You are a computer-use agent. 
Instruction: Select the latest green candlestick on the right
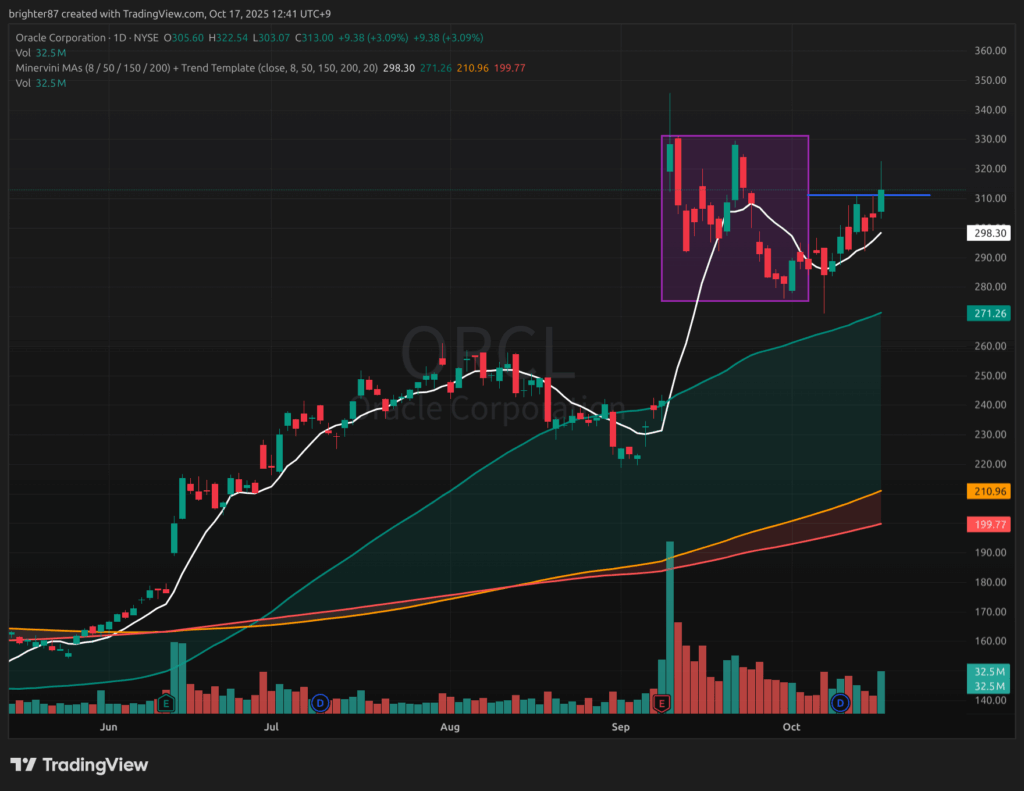(881, 199)
